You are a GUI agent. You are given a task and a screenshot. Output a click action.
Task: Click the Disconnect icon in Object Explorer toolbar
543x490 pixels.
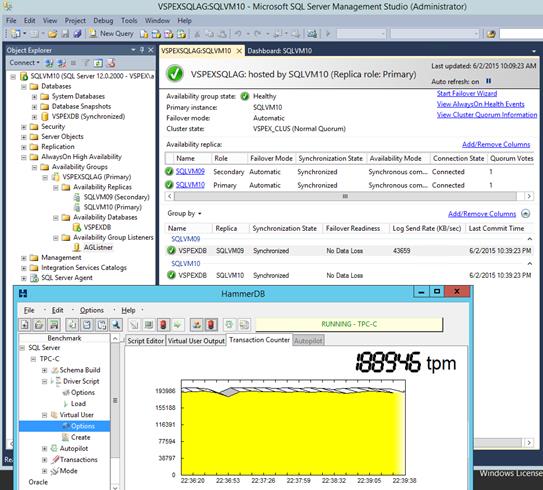(62, 63)
